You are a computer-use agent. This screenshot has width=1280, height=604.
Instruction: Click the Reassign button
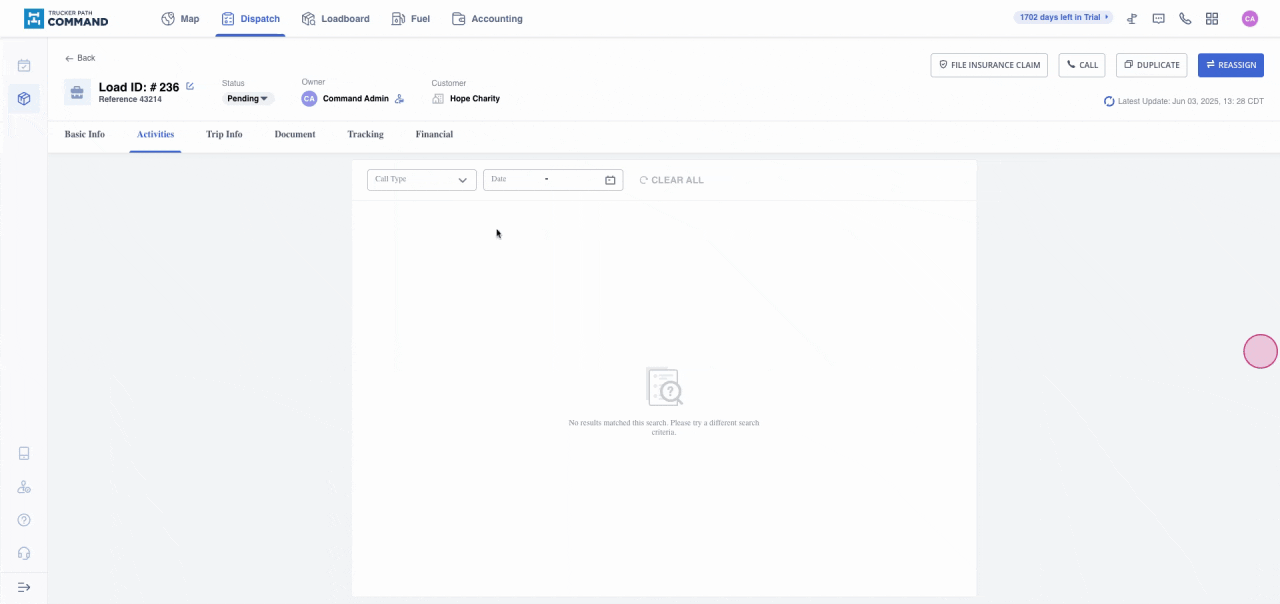1230,65
